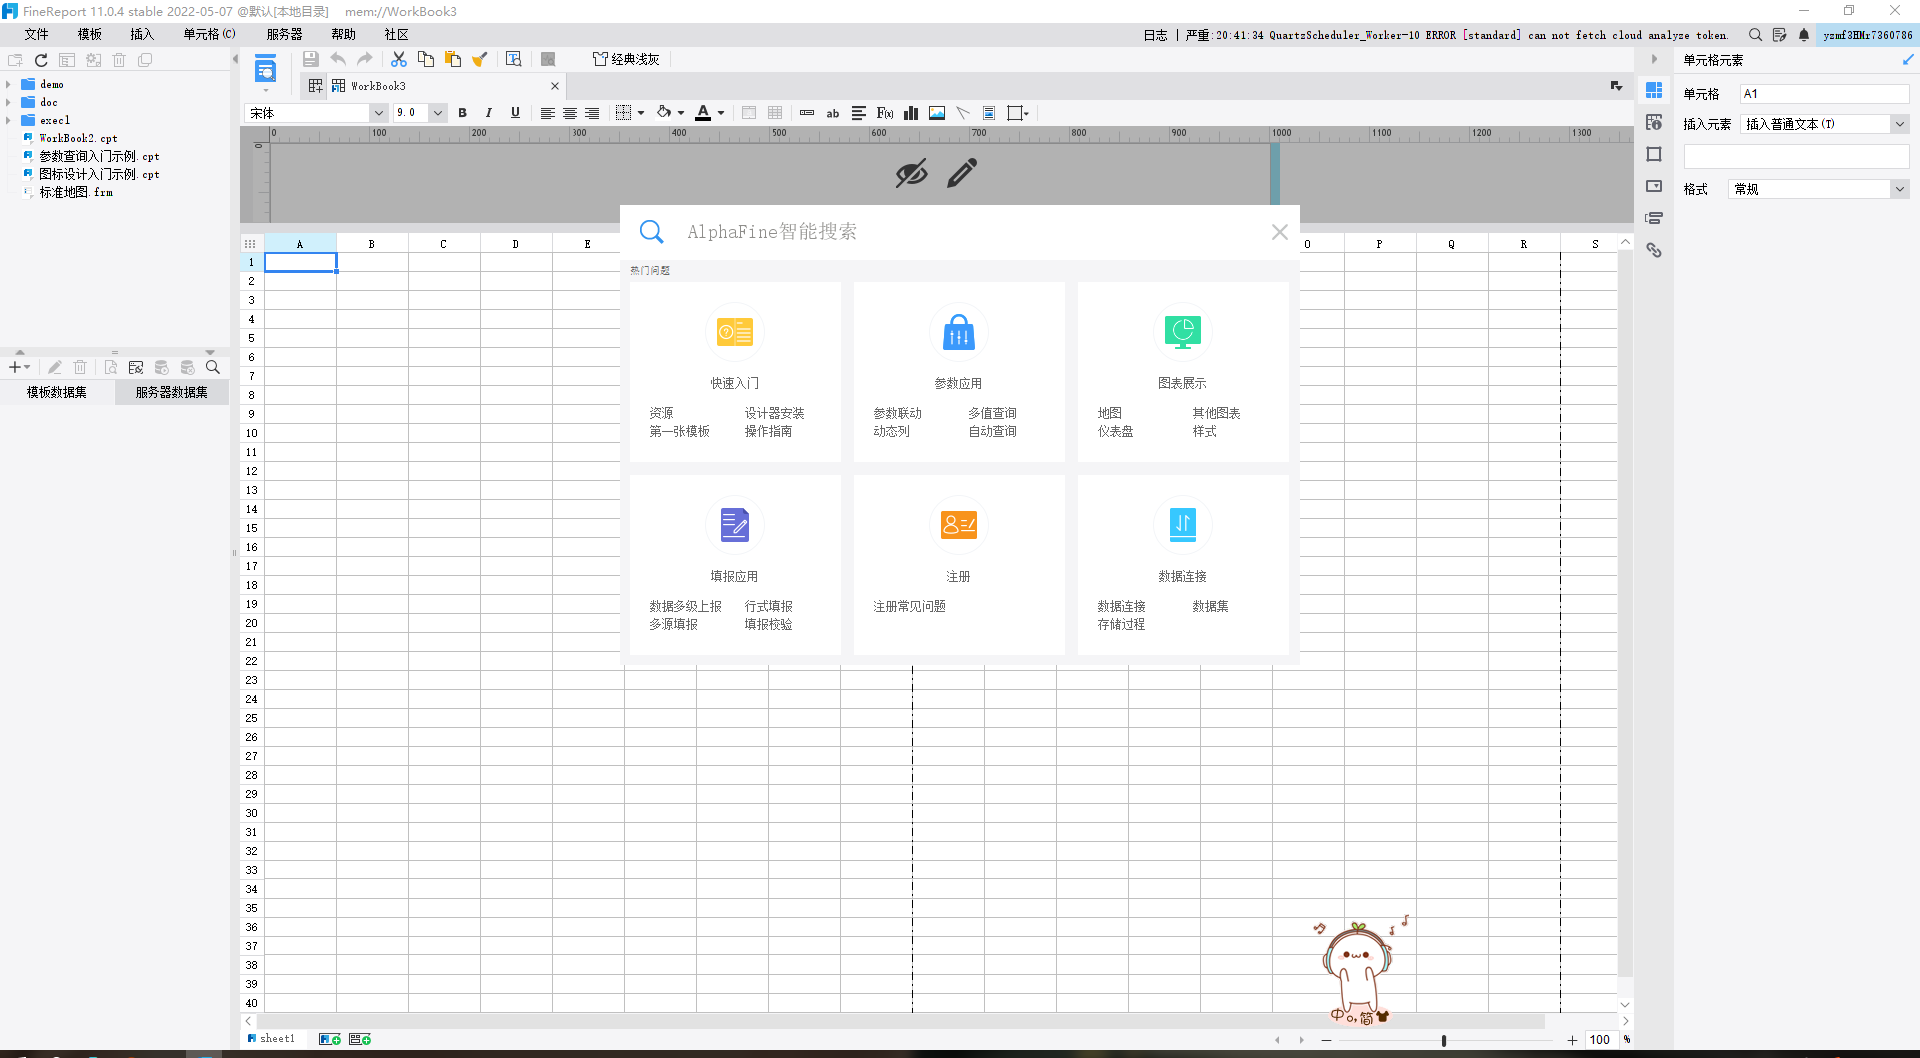
Task: Open AlphaFine search magnifier in the top bar
Action: pos(1755,35)
